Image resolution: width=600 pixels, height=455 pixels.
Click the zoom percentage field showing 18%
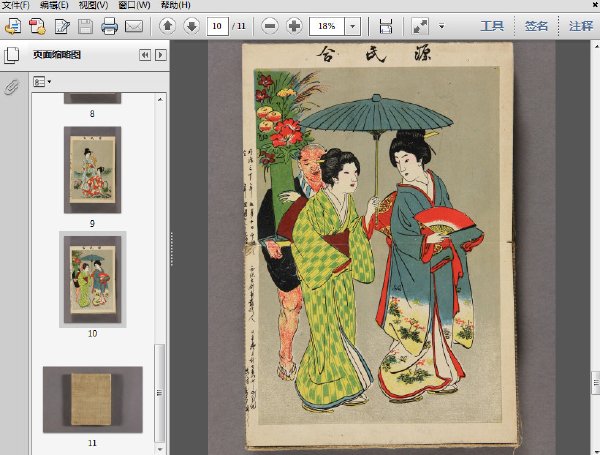click(x=327, y=26)
